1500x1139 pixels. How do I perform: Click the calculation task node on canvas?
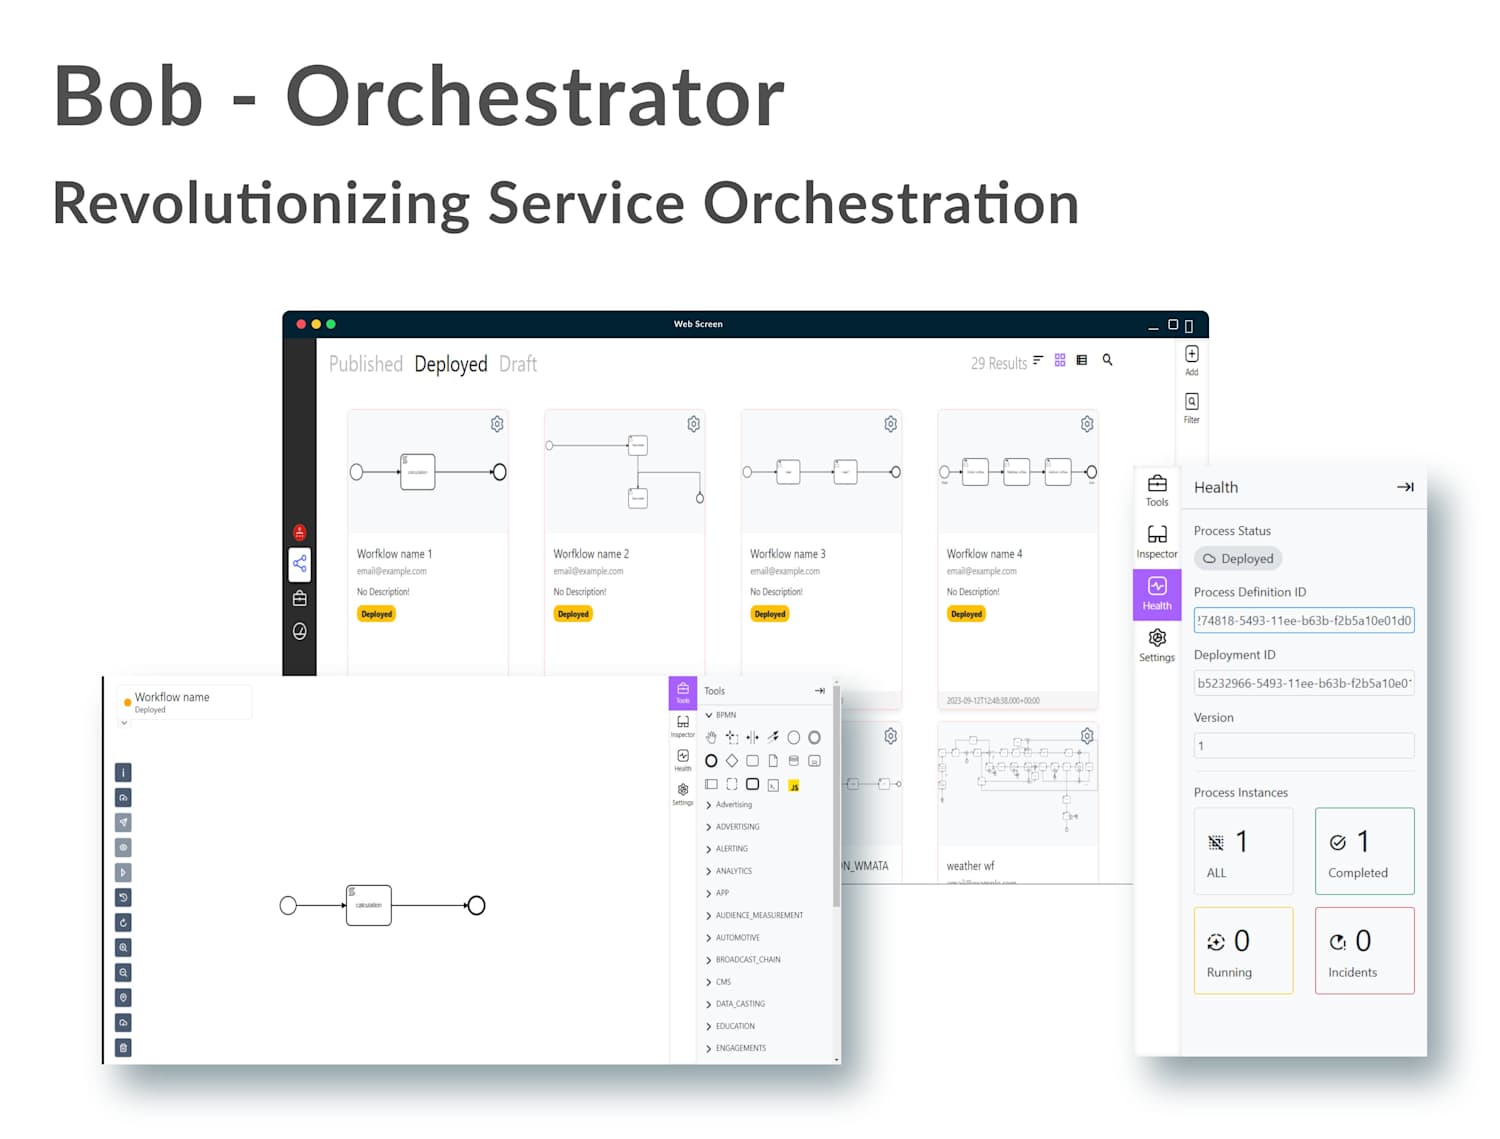[369, 905]
